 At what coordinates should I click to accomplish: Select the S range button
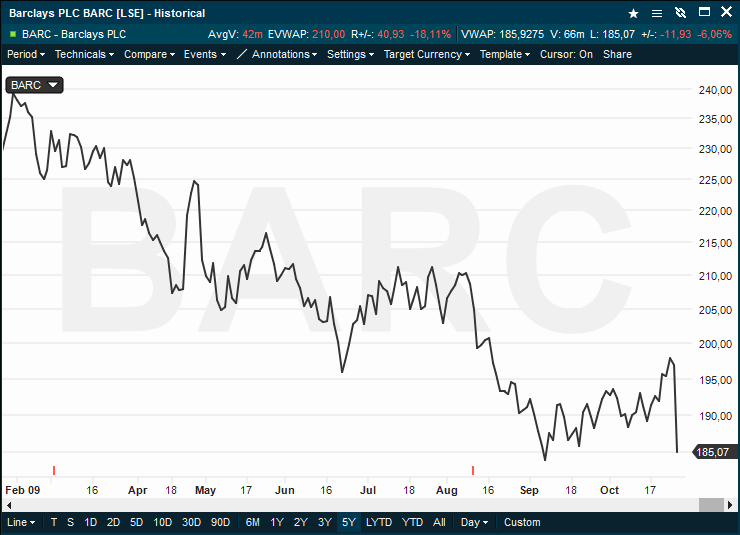(x=70, y=522)
